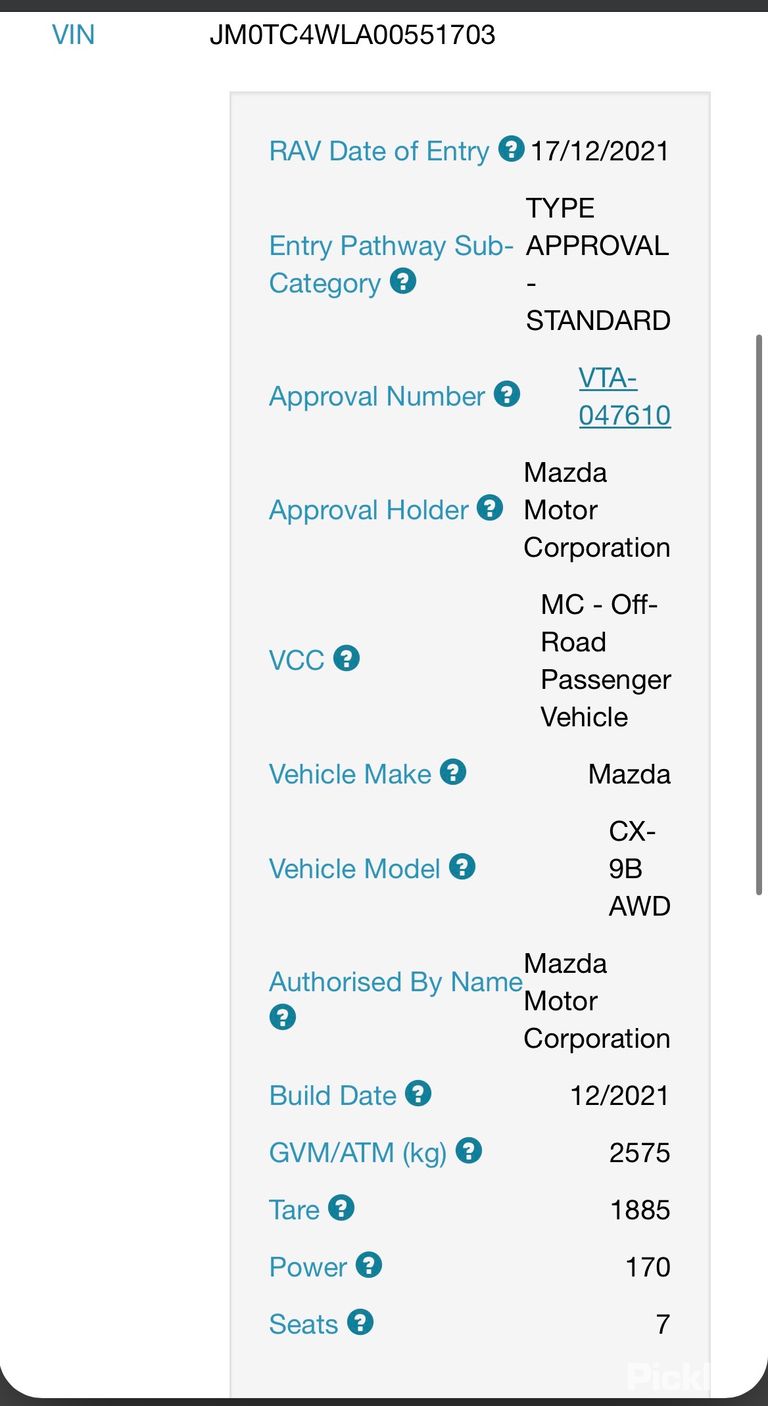768x1406 pixels.
Task: Open the Seats help icon
Action: pos(360,1322)
